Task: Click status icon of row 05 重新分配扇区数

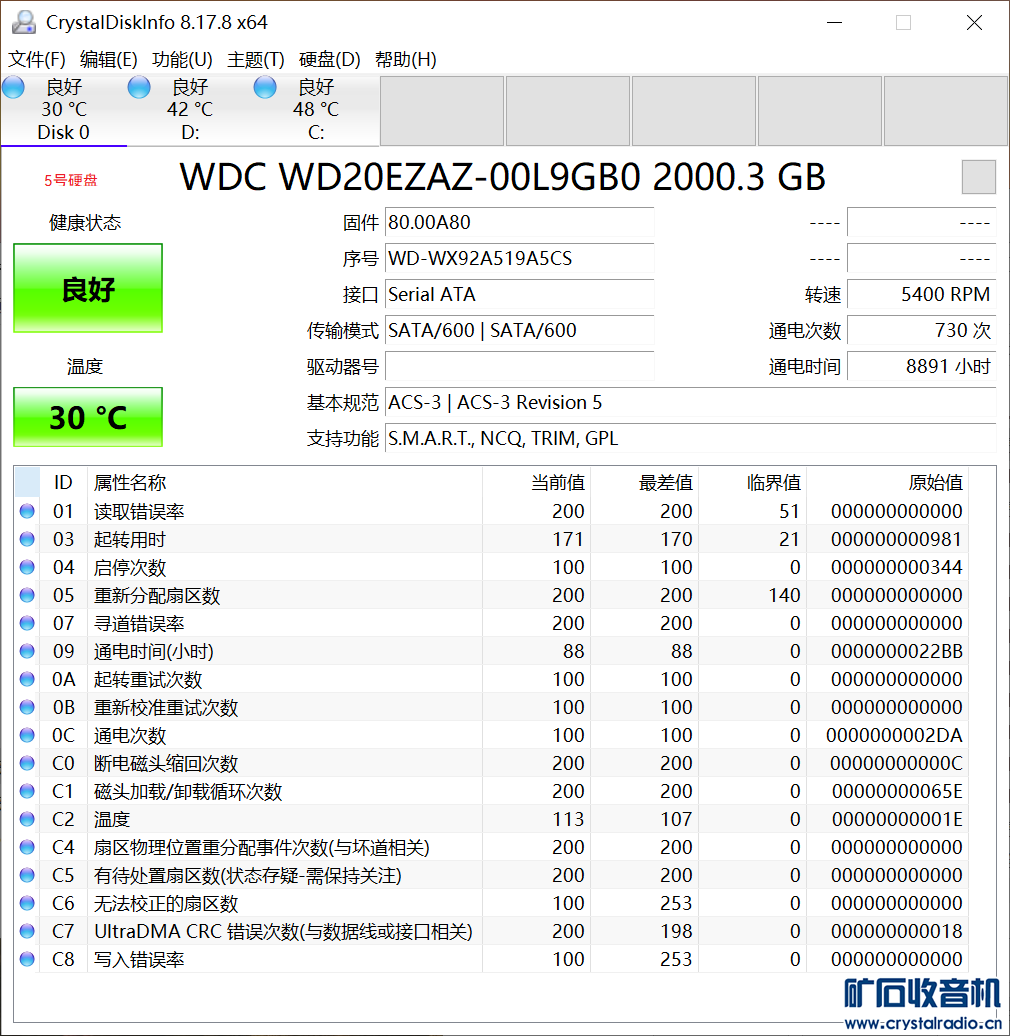Action: 27,595
